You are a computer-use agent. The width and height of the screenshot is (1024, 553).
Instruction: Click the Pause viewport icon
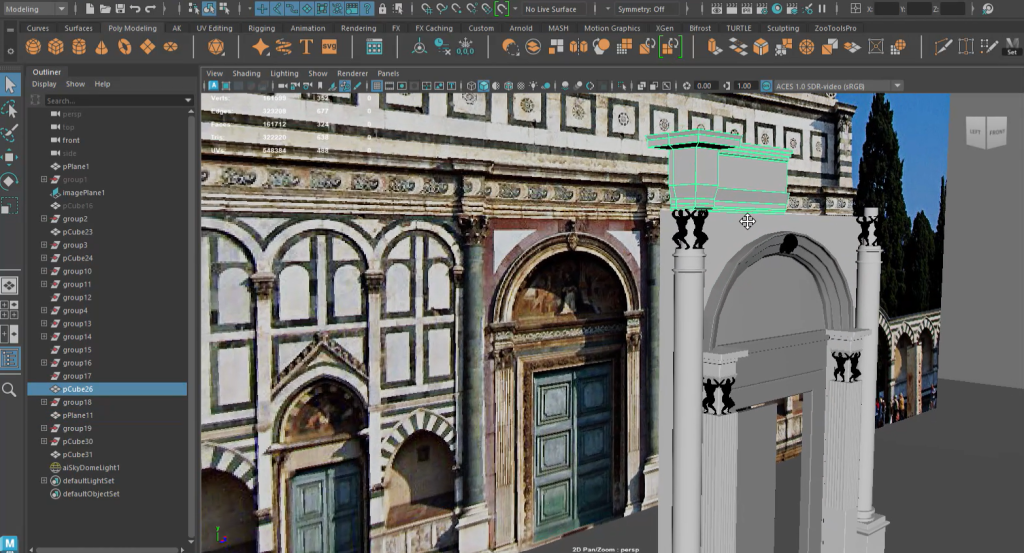[x=822, y=9]
